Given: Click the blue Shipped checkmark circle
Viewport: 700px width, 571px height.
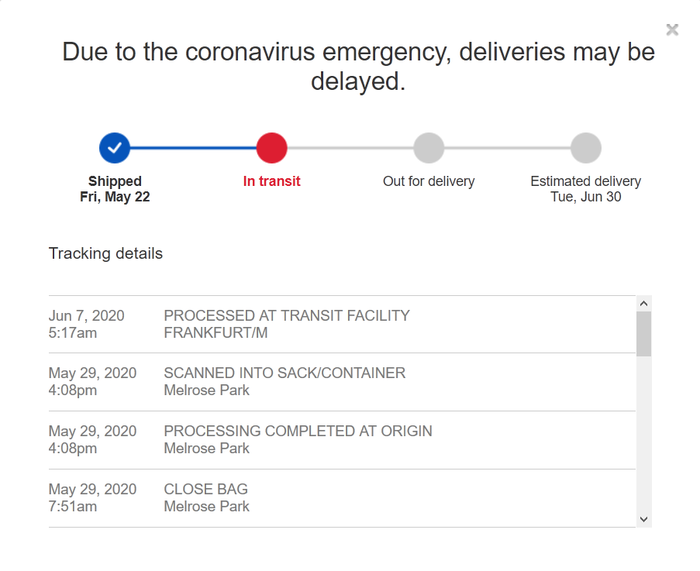Looking at the screenshot, I should [115, 148].
